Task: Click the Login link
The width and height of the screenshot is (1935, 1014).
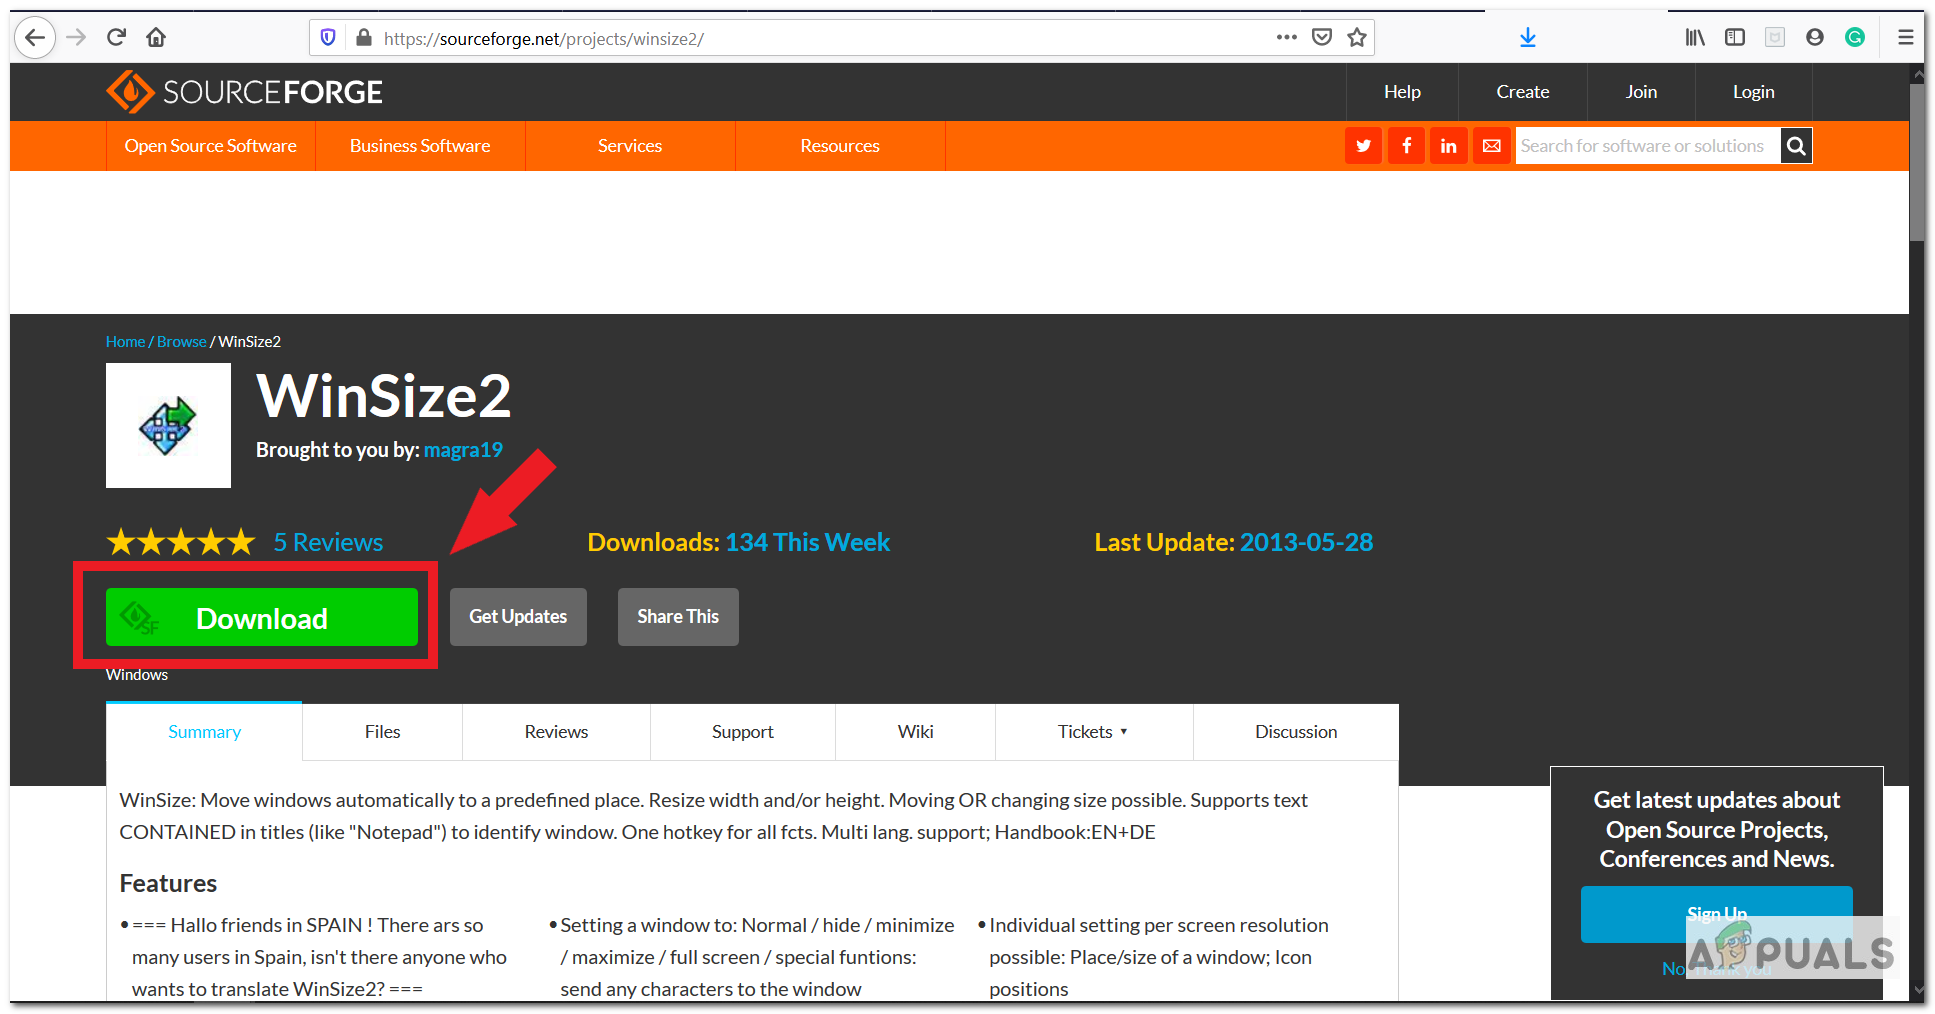Action: coord(1754,92)
